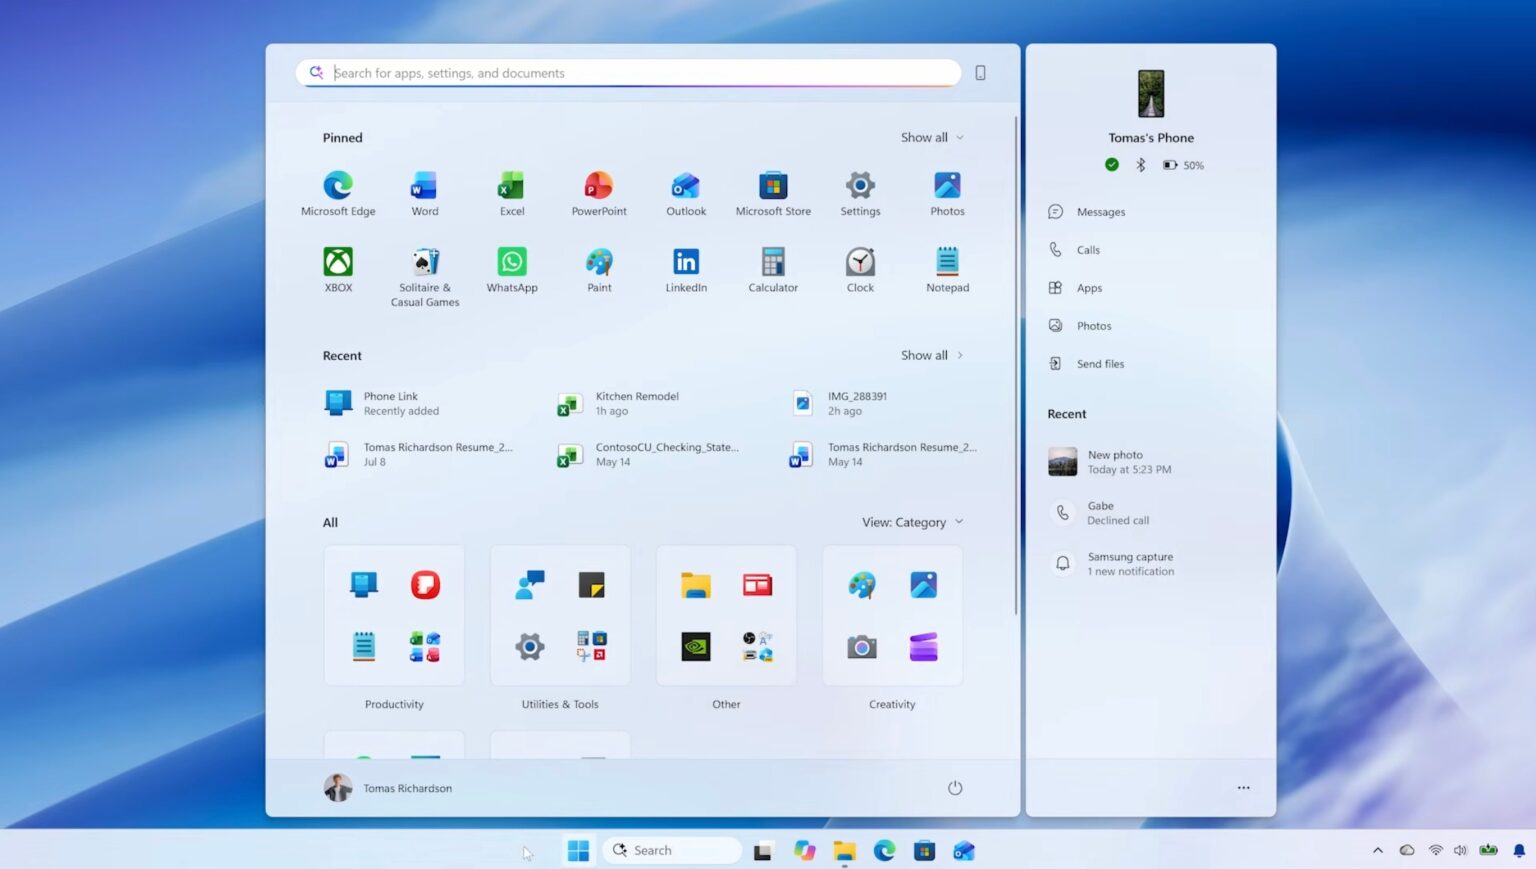Screen dimensions: 1536x869
Task: Open Microsoft Store from pinned apps
Action: 773,194
